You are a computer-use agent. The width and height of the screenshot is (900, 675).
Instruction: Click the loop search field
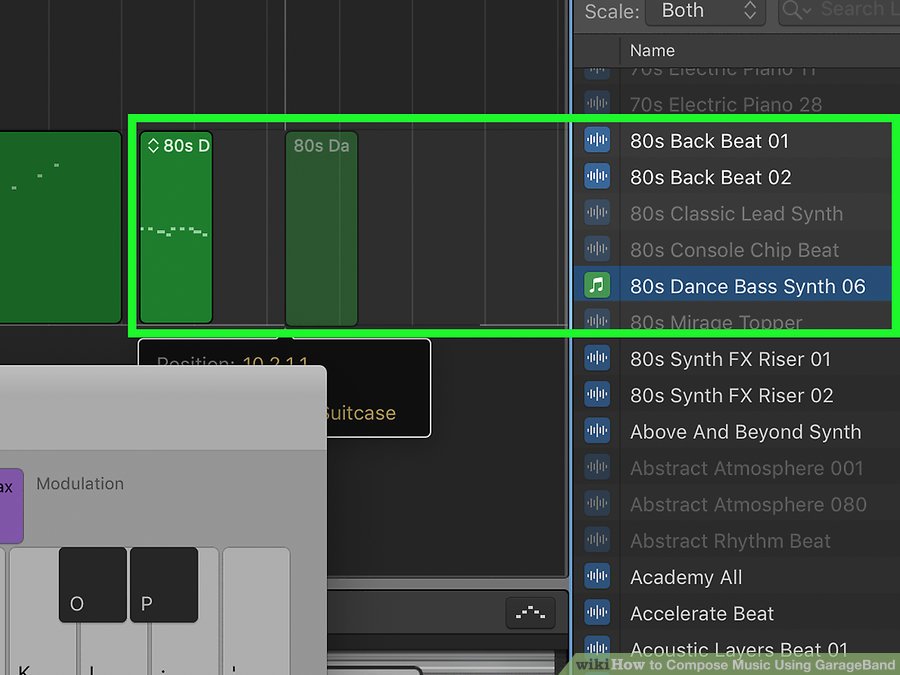[x=839, y=11]
